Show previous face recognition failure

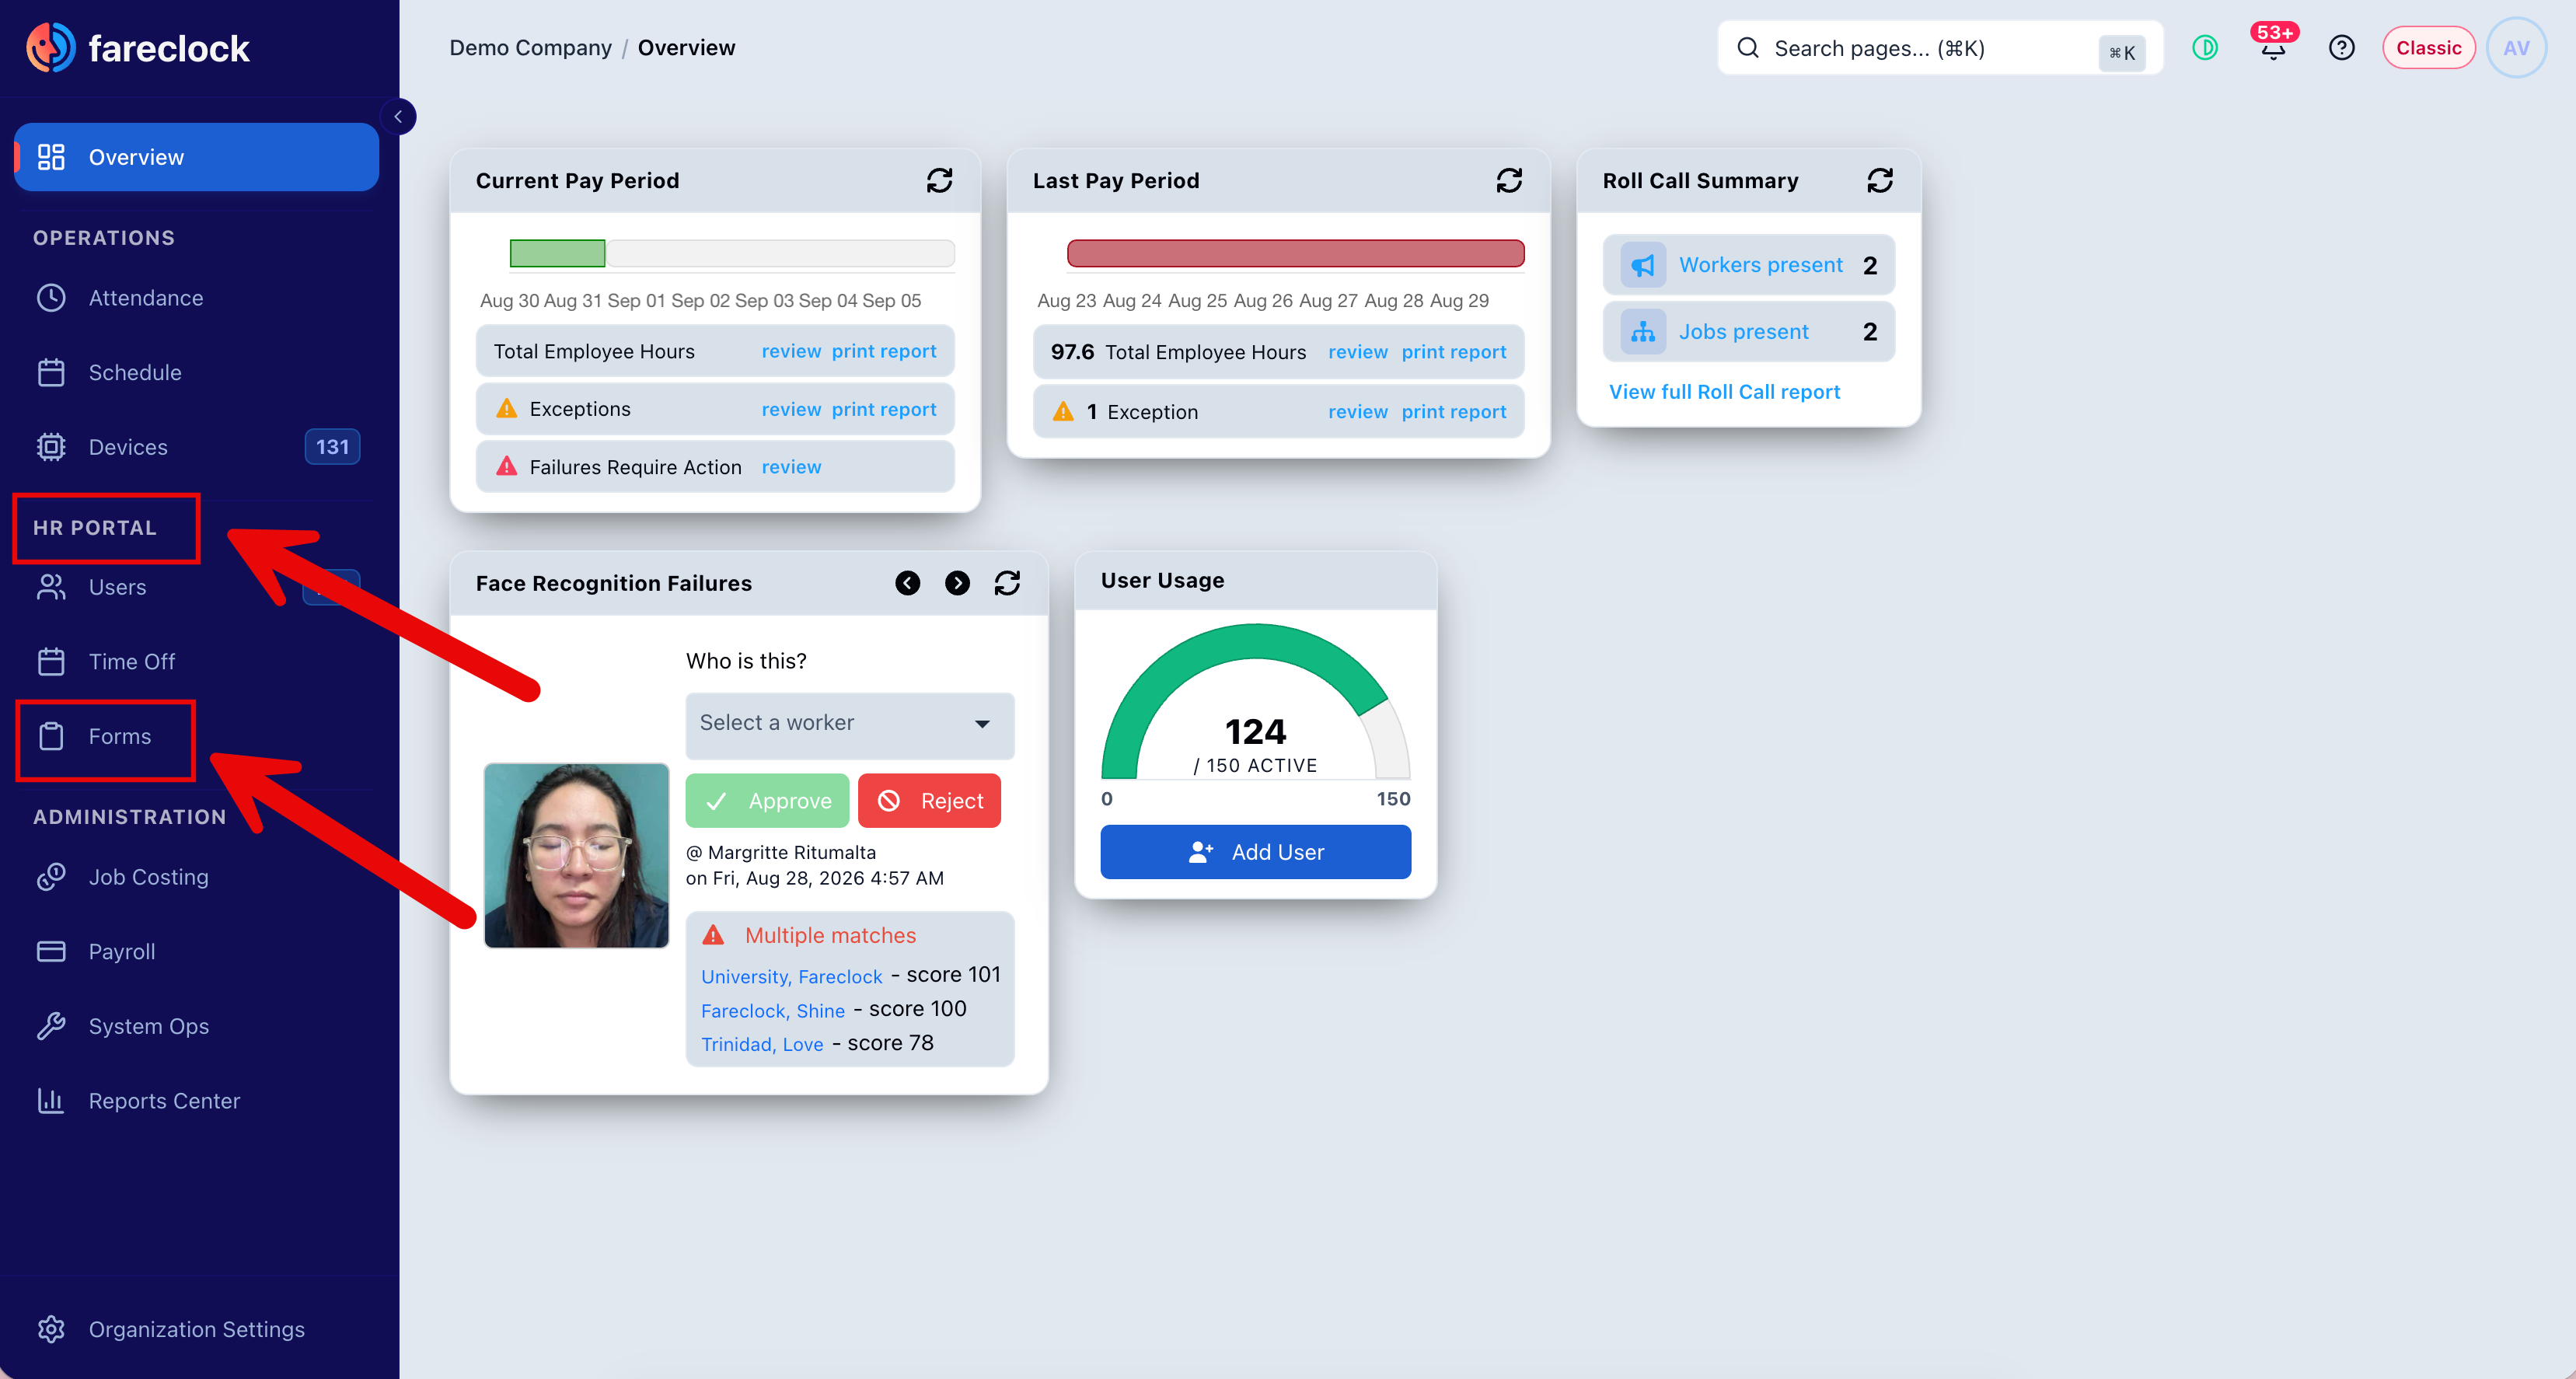[x=907, y=583]
